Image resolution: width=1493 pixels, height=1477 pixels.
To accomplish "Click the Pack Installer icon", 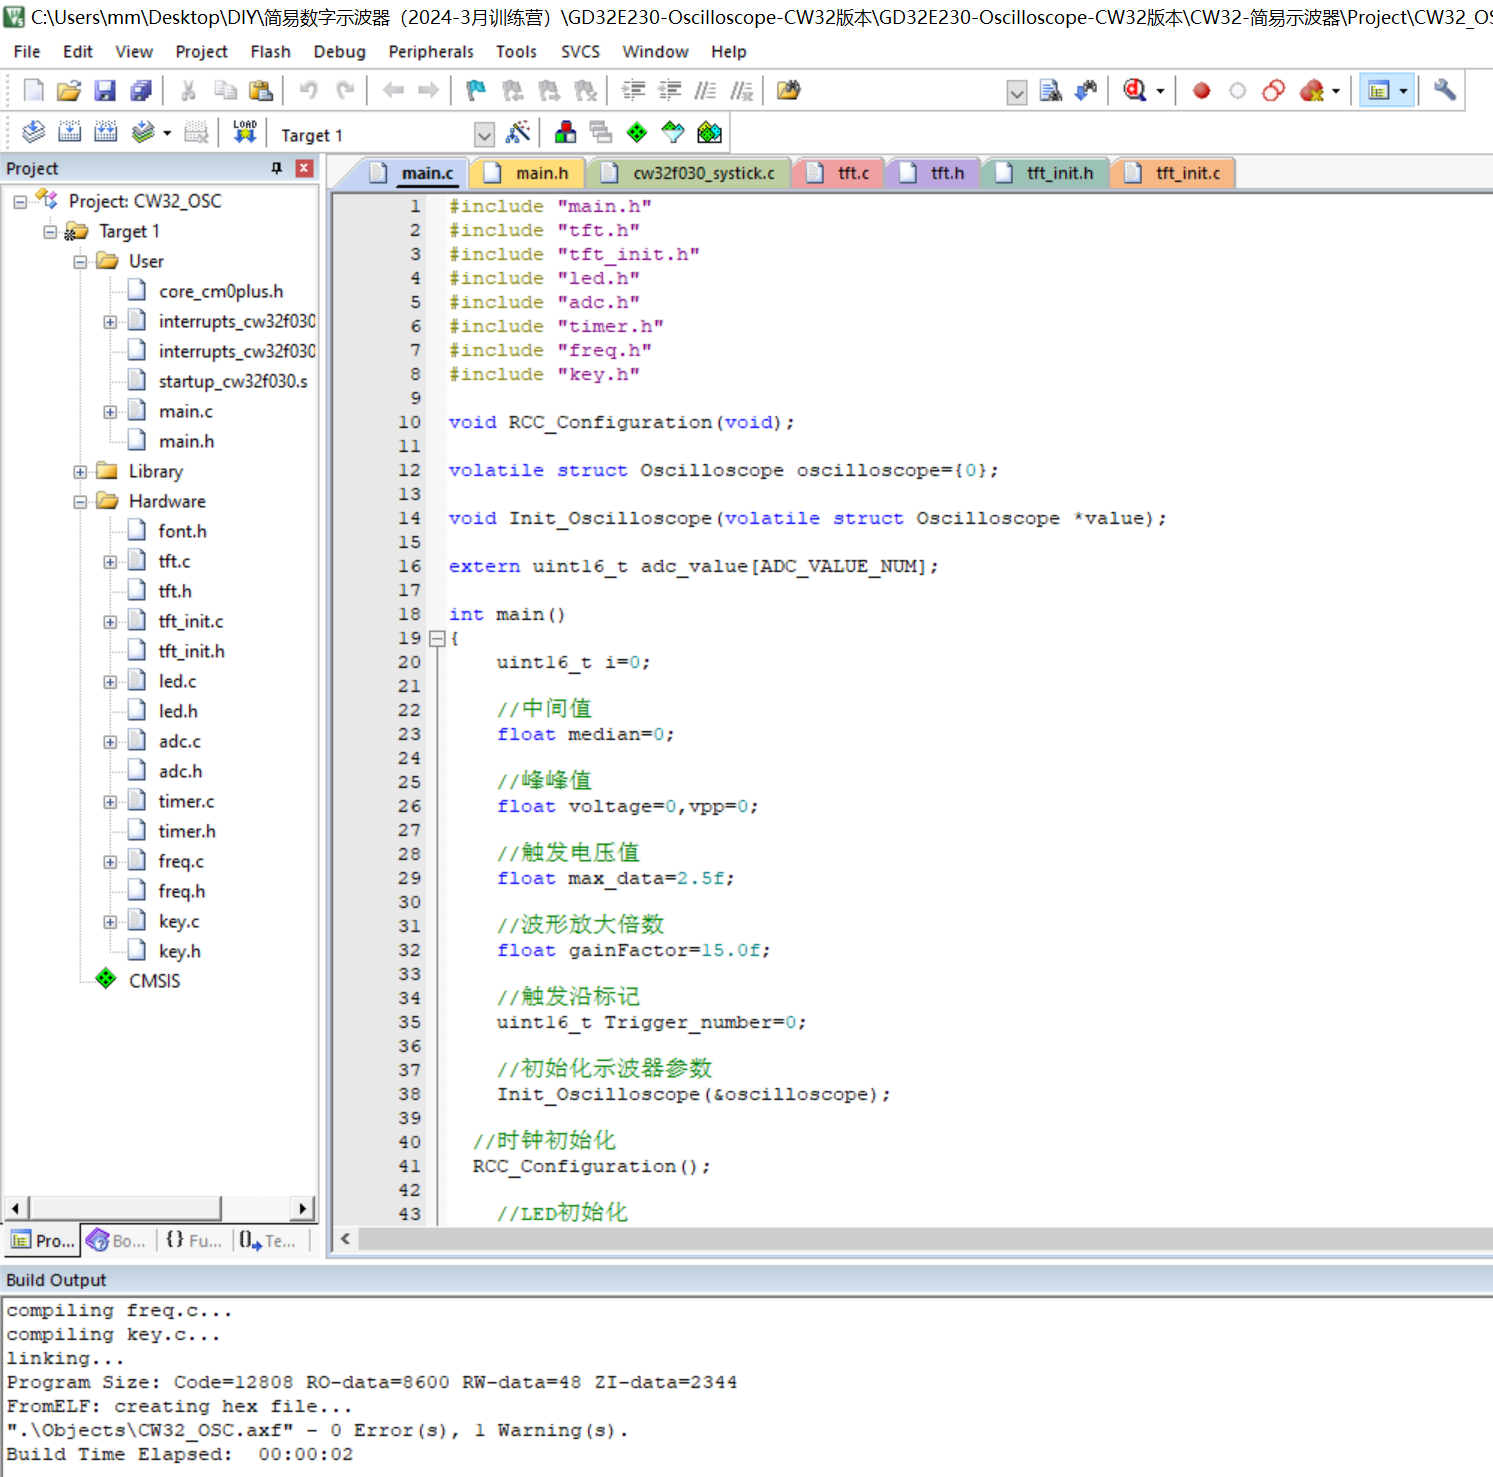I will click(x=709, y=132).
